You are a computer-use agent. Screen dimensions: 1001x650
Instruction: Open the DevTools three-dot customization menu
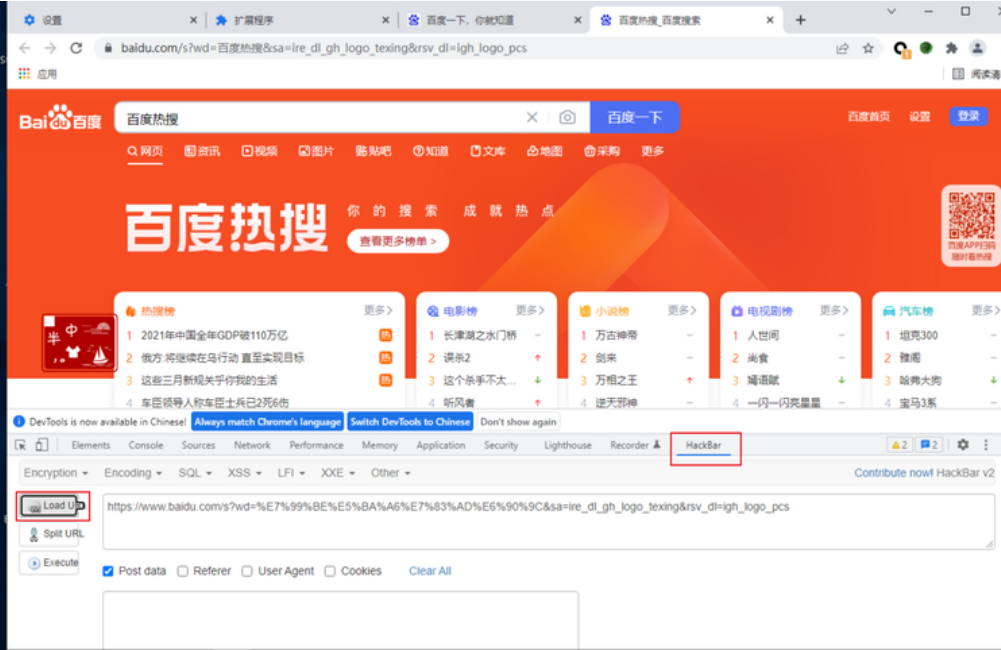(x=985, y=445)
